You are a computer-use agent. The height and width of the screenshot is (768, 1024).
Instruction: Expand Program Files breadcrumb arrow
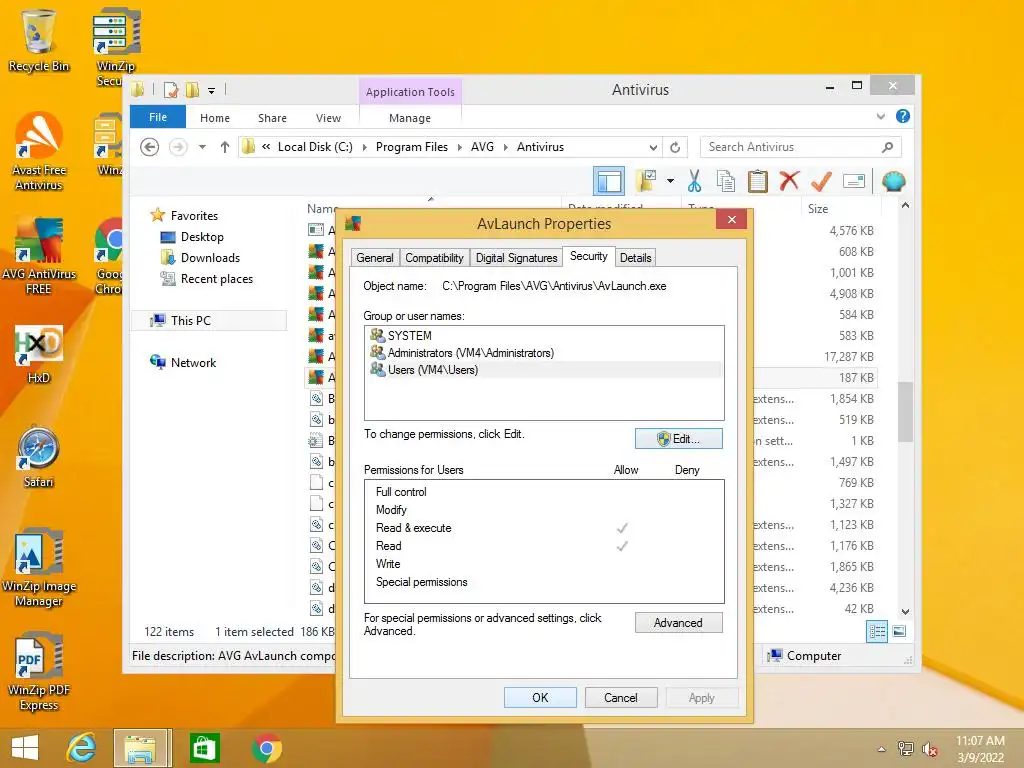459,147
